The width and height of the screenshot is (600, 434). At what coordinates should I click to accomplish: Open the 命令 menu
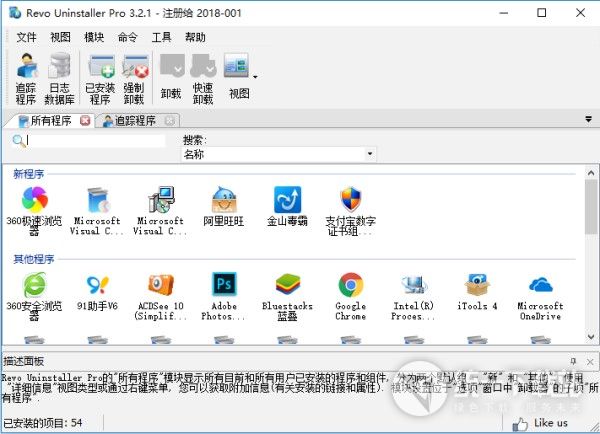click(128, 37)
